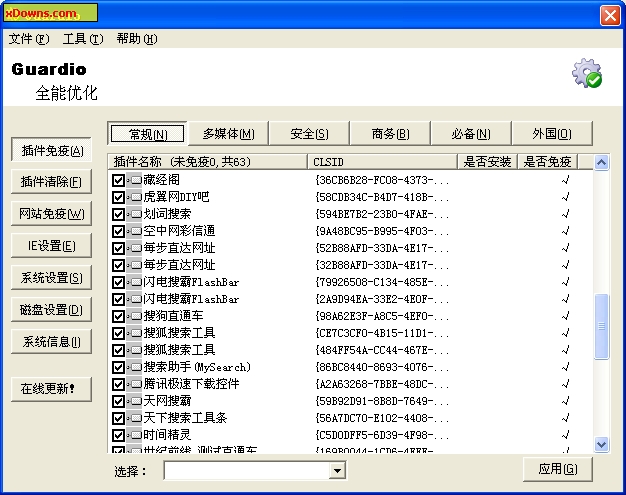
Task: Switch to the 外国(O) tab
Action: pos(552,134)
